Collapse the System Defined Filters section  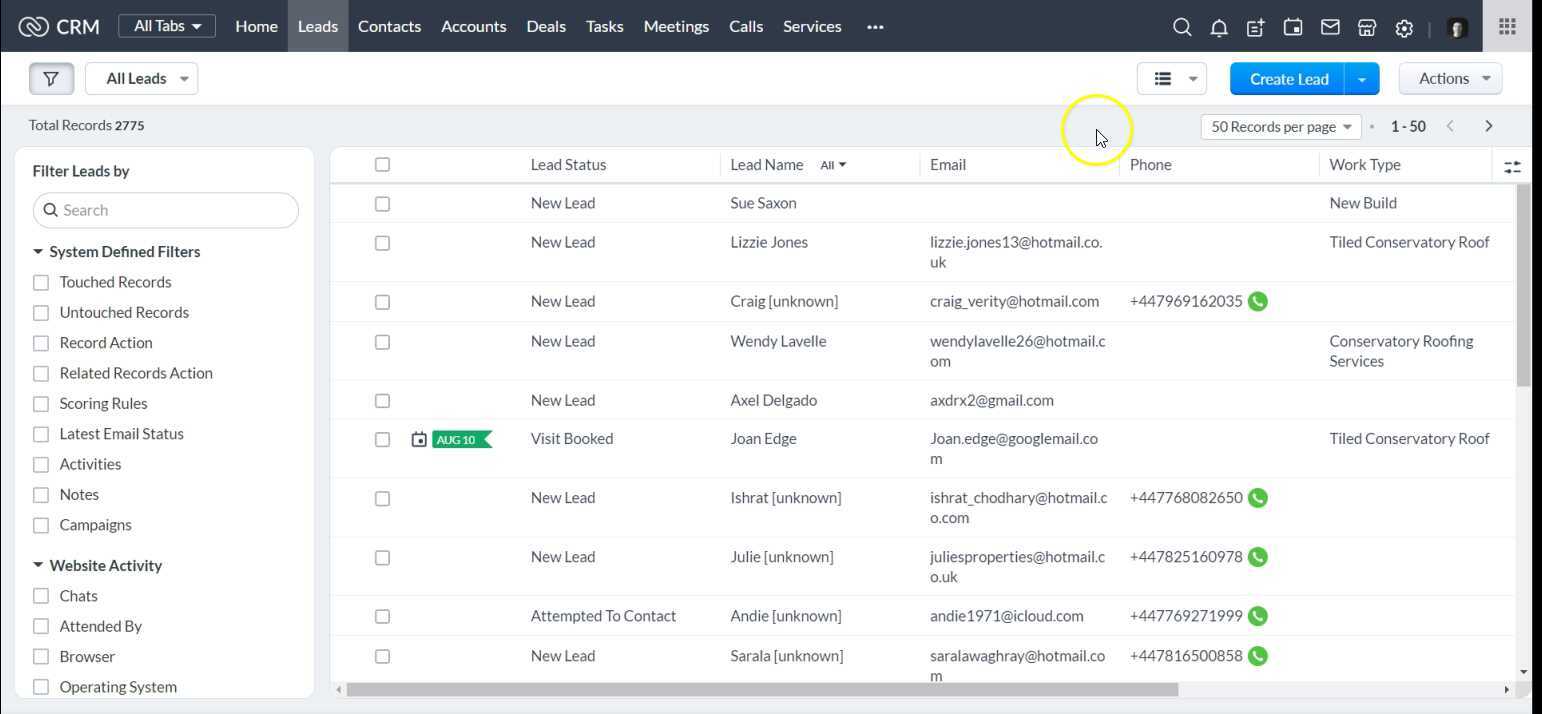tap(39, 252)
